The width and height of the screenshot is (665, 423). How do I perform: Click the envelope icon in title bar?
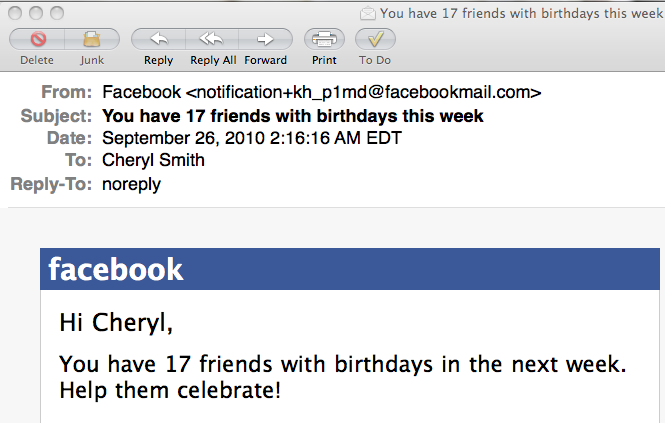367,13
